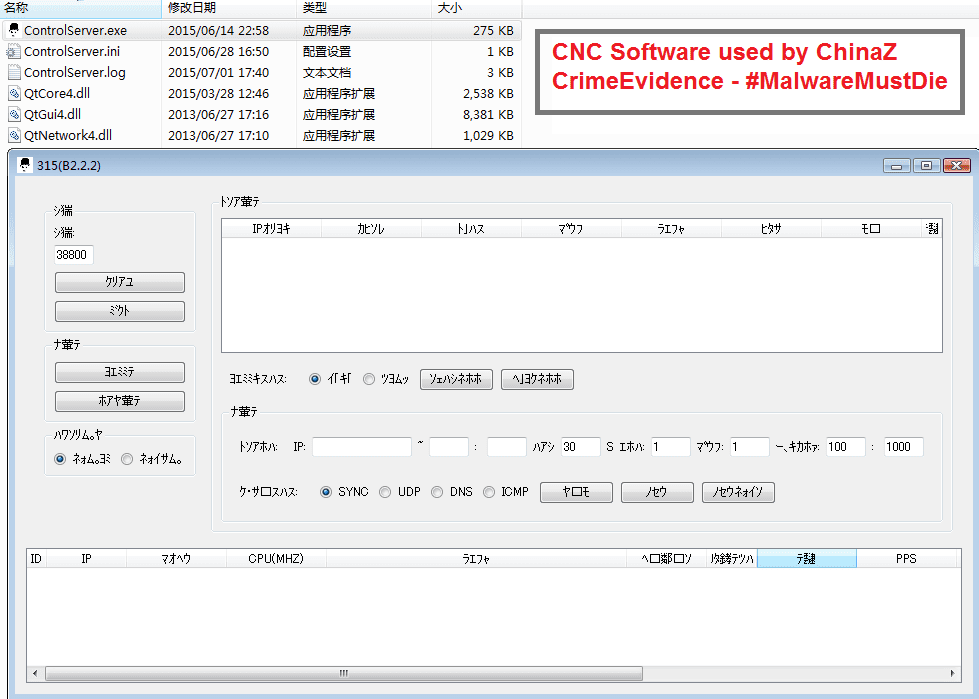Image resolution: width=979 pixels, height=699 pixels.
Task: Click the QtNetwork4.dll file icon
Action: pos(13,135)
